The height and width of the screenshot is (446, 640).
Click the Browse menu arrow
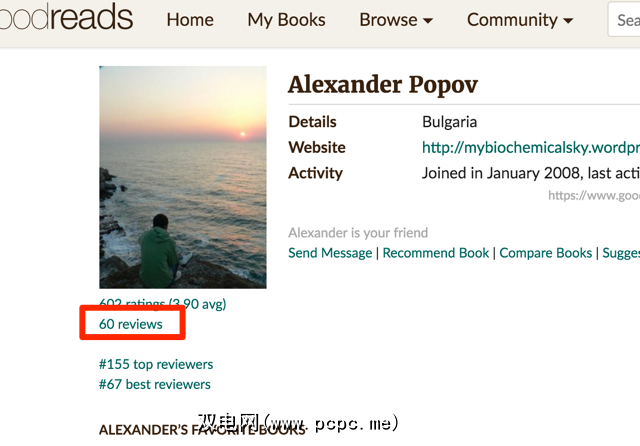pyautogui.click(x=428, y=21)
